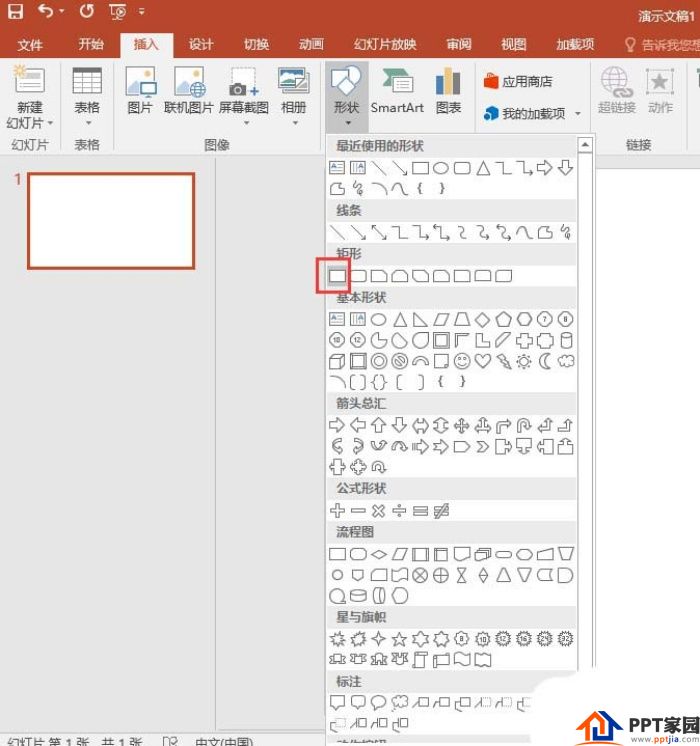Pick the smiley face shape
This screenshot has width=700, height=746.
click(x=462, y=361)
